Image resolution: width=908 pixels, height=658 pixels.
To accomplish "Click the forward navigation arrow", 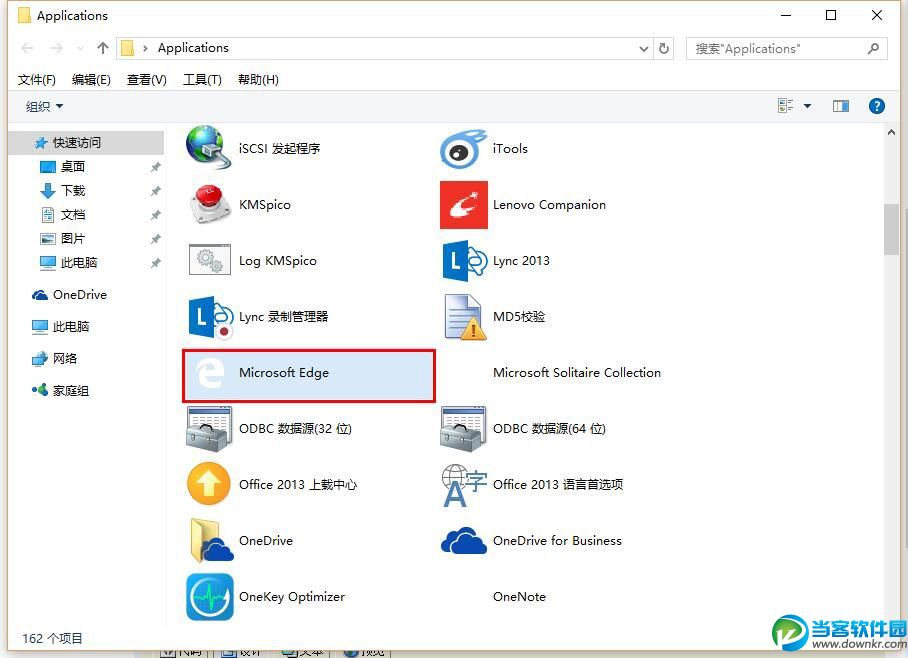I will (x=56, y=48).
